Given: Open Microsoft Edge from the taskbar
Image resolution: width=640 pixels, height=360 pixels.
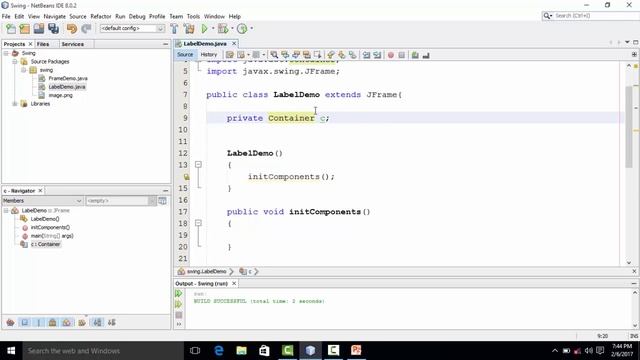Looking at the screenshot, I should (x=219, y=351).
